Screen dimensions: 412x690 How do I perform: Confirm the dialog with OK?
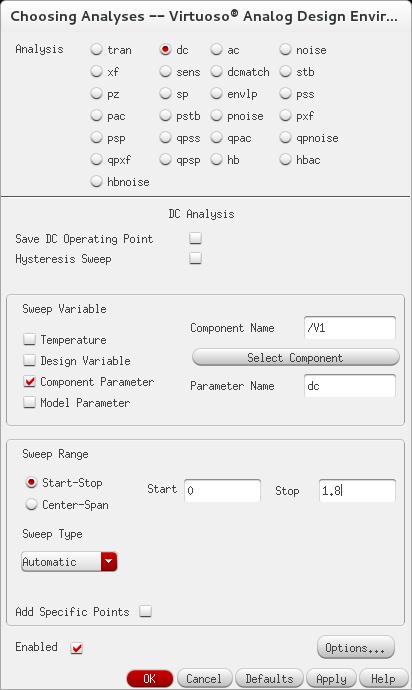tap(150, 679)
